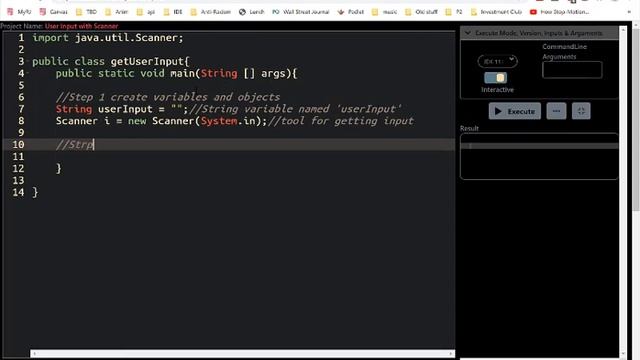Toggle fullscreen with the expand icon button
Image resolution: width=640 pixels, height=360 pixels.
point(581,111)
